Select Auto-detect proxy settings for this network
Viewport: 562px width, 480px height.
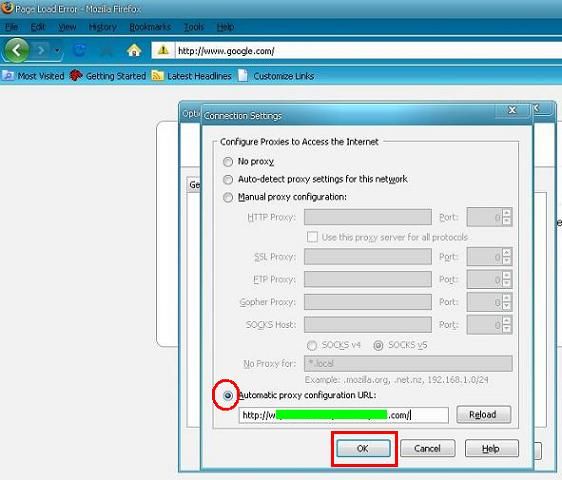coord(228,180)
